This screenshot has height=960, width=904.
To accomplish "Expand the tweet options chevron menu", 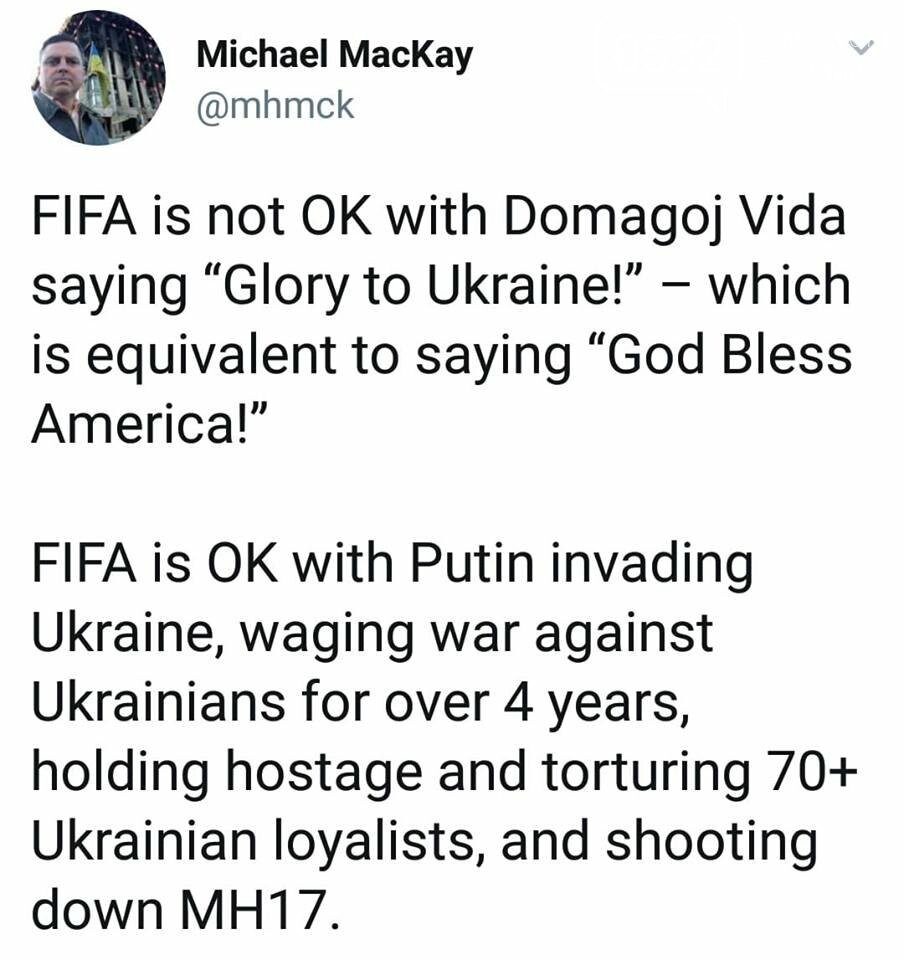I will point(861,47).
